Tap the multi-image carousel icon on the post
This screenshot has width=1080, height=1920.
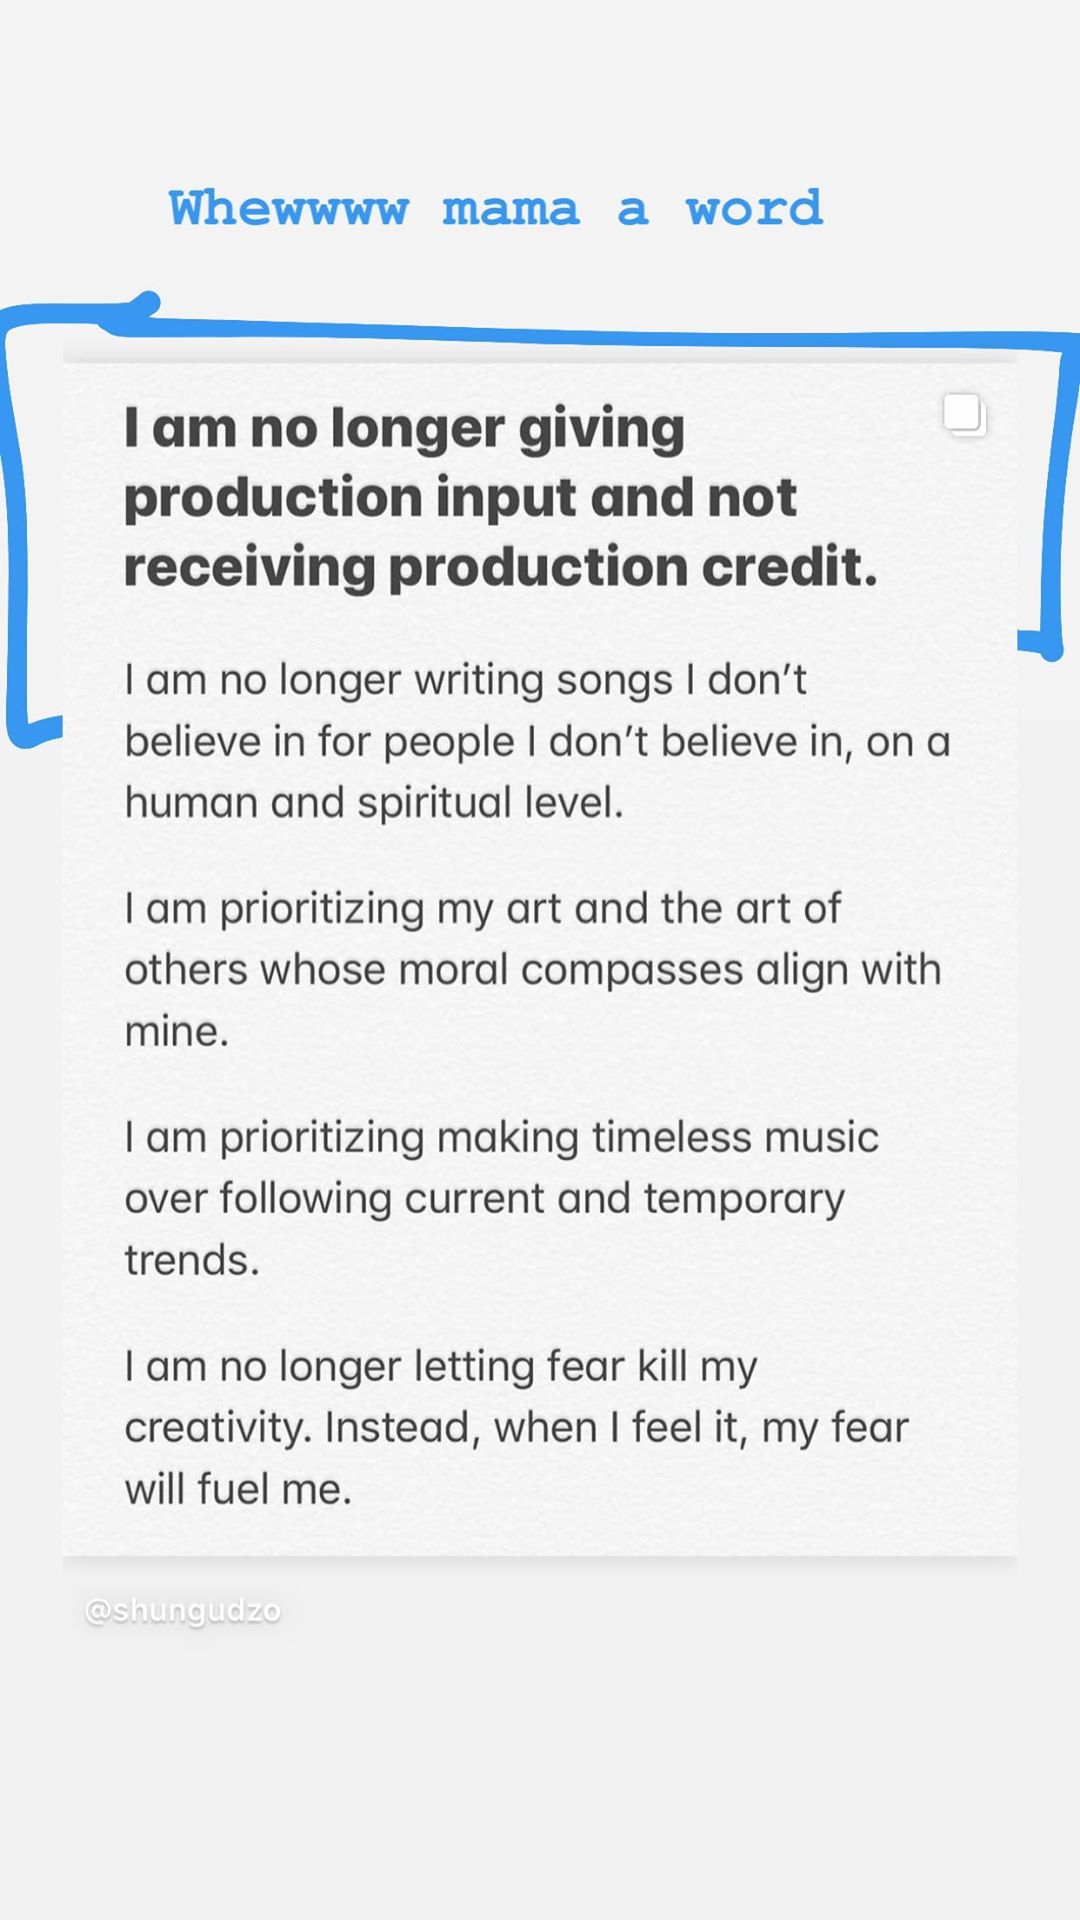965,415
